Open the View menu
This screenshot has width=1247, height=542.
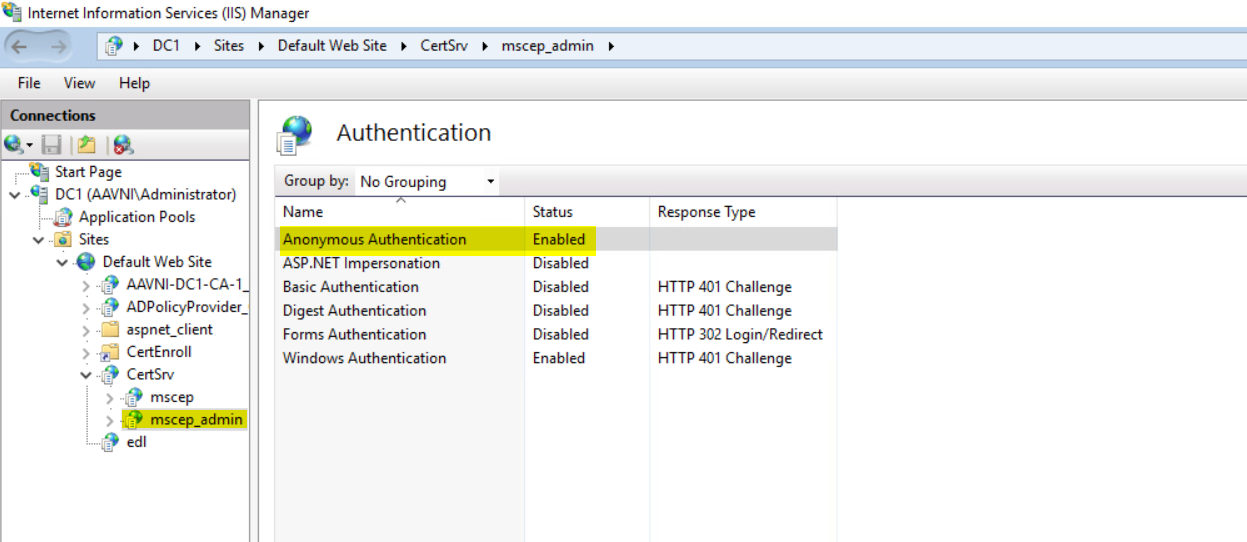(x=80, y=83)
